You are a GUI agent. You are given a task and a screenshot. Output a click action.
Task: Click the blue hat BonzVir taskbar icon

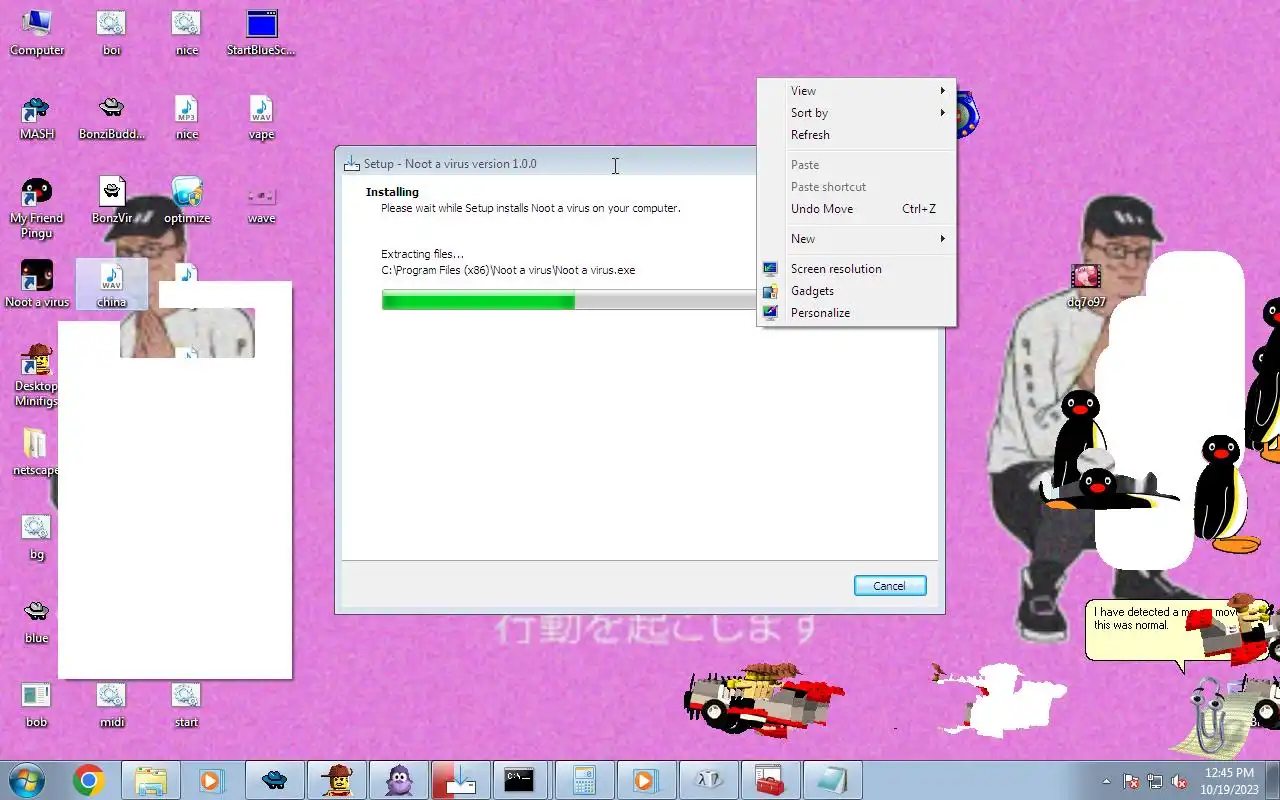(x=275, y=780)
